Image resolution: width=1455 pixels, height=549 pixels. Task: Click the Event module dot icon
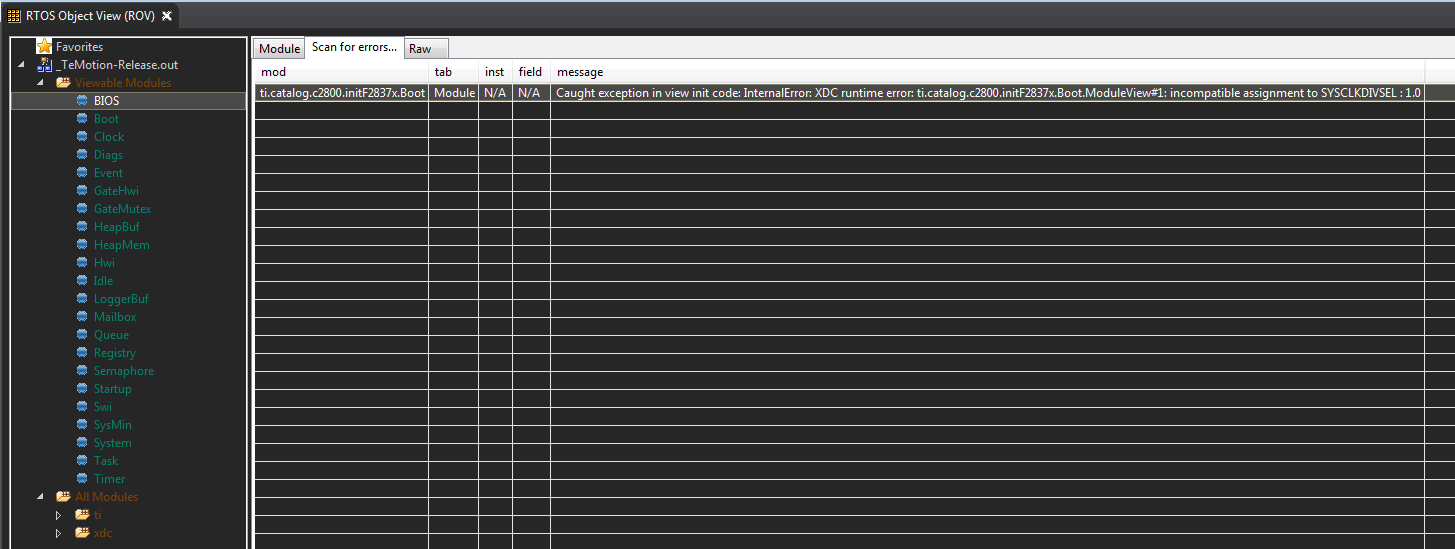tap(82, 173)
